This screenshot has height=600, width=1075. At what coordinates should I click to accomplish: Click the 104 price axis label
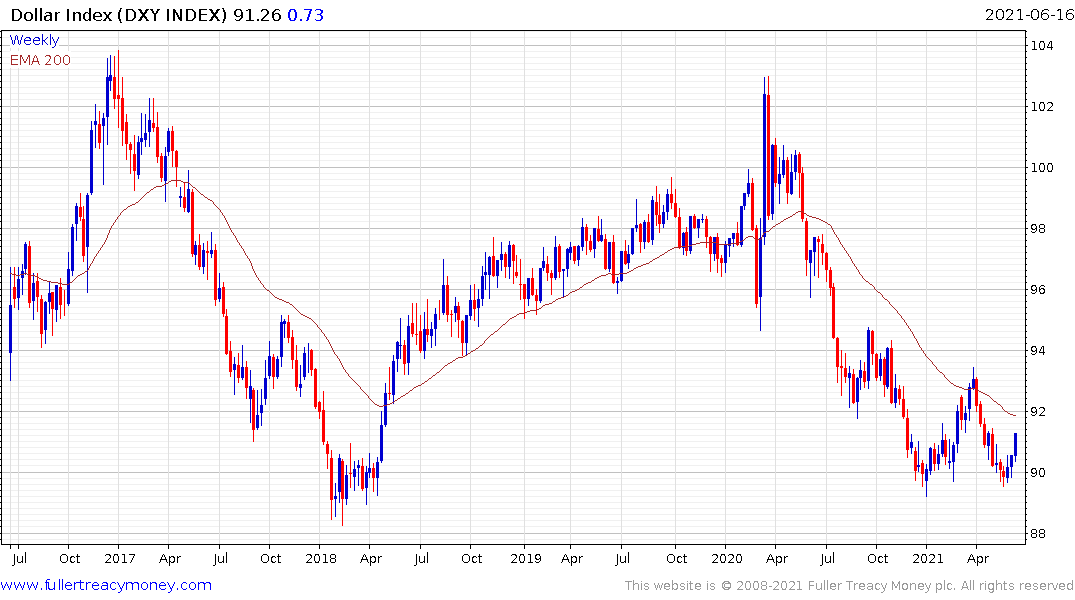point(1042,46)
